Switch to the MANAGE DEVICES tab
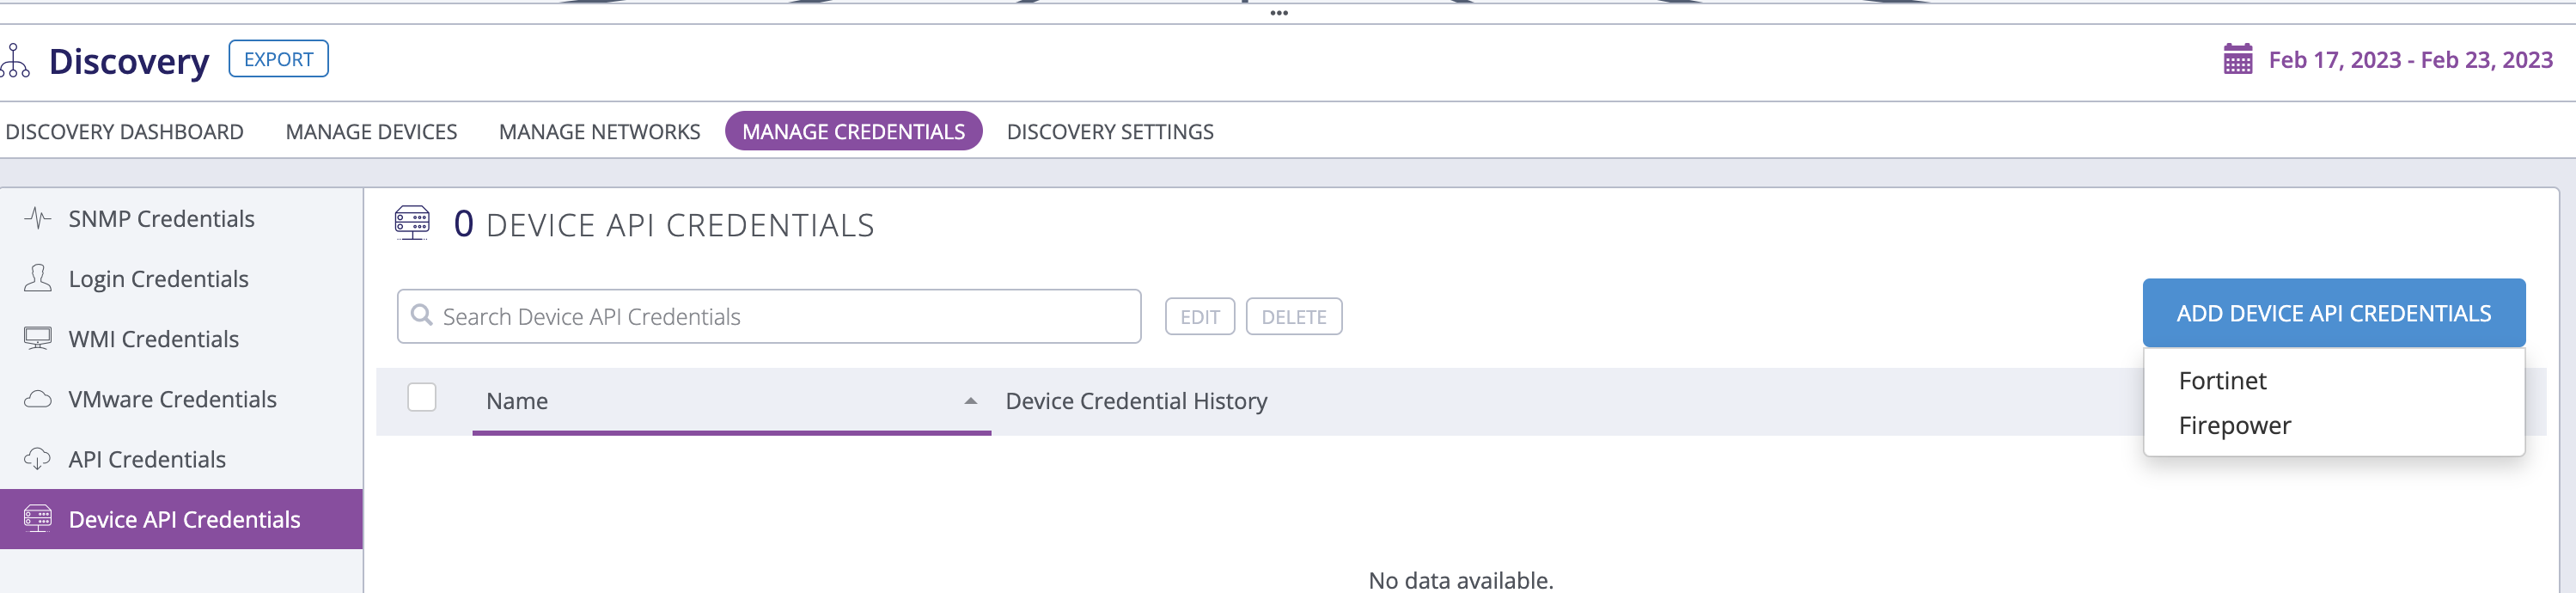 (371, 131)
